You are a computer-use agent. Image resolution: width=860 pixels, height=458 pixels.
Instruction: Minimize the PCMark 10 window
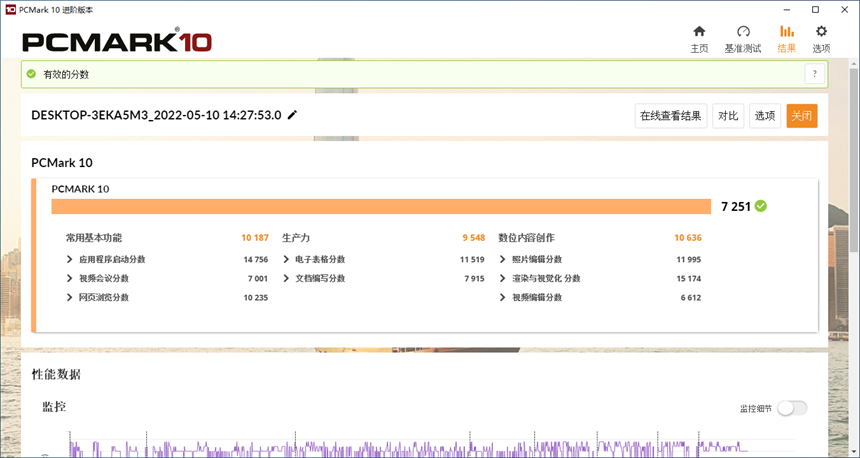[786, 9]
